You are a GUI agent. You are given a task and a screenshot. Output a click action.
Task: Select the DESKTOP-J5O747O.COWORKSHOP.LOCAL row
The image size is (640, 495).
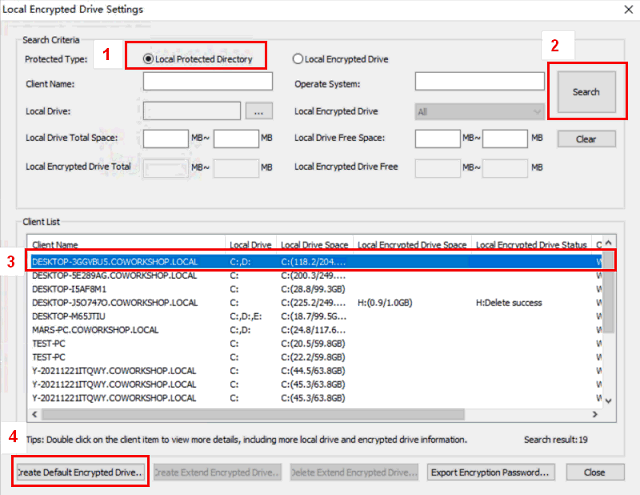click(114, 301)
